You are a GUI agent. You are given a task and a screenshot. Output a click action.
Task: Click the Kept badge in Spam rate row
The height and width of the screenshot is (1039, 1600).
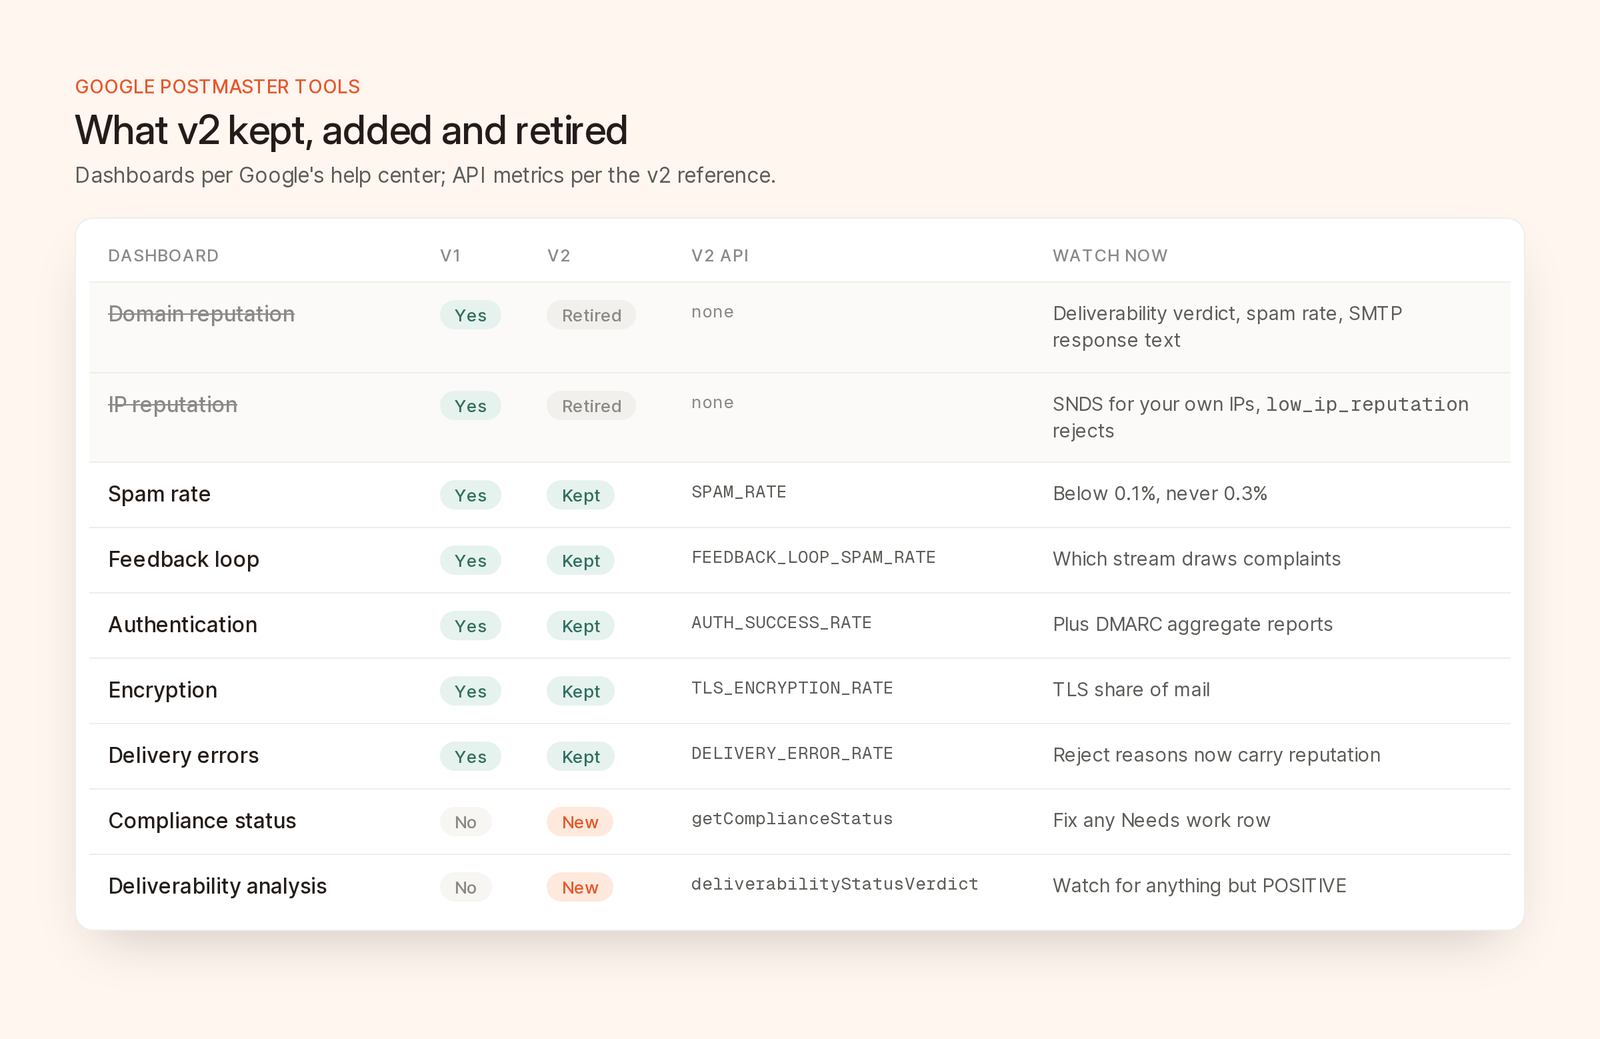click(581, 496)
